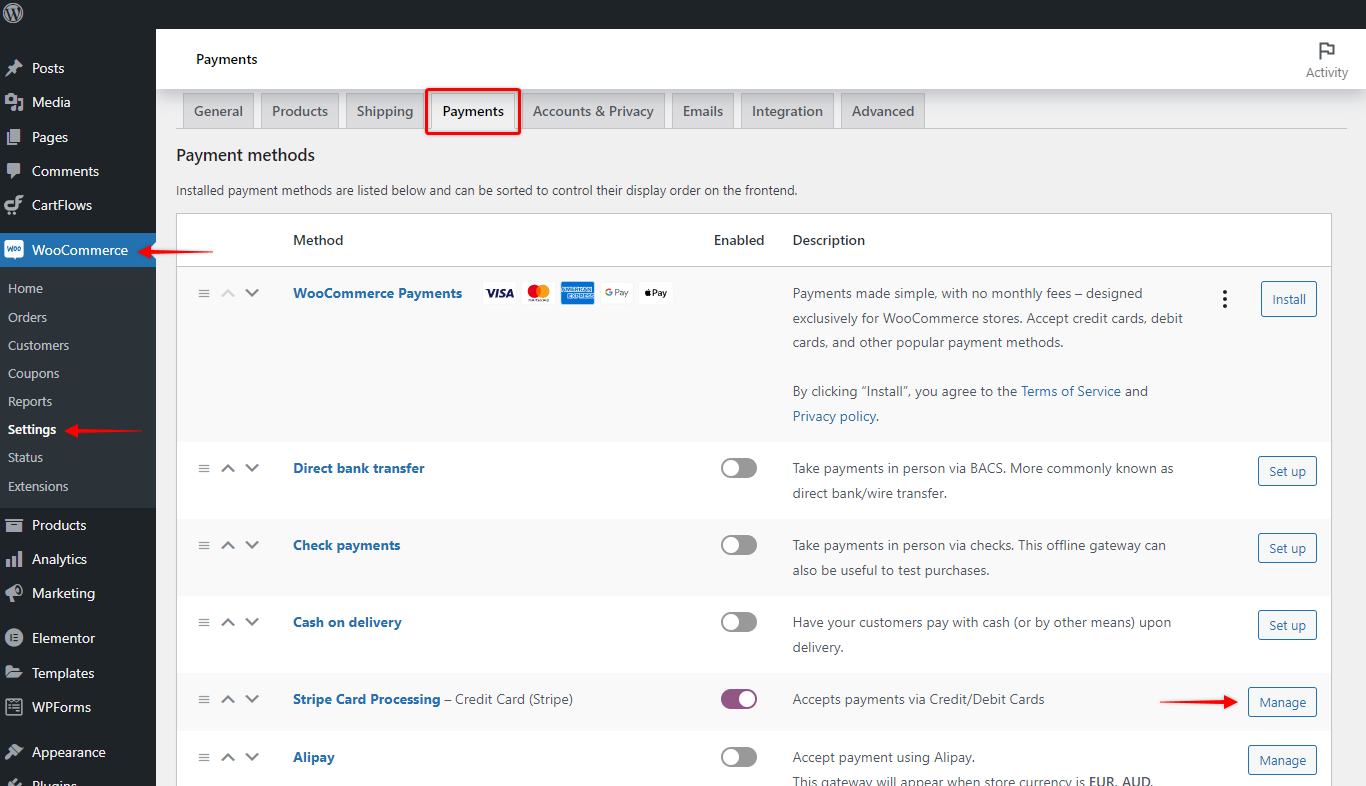
Task: Click the Posts pin icon
Action: click(x=14, y=68)
